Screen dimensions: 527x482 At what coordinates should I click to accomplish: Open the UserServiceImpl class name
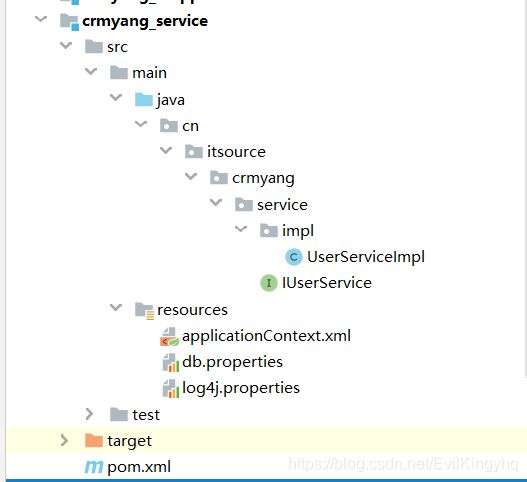pos(366,257)
